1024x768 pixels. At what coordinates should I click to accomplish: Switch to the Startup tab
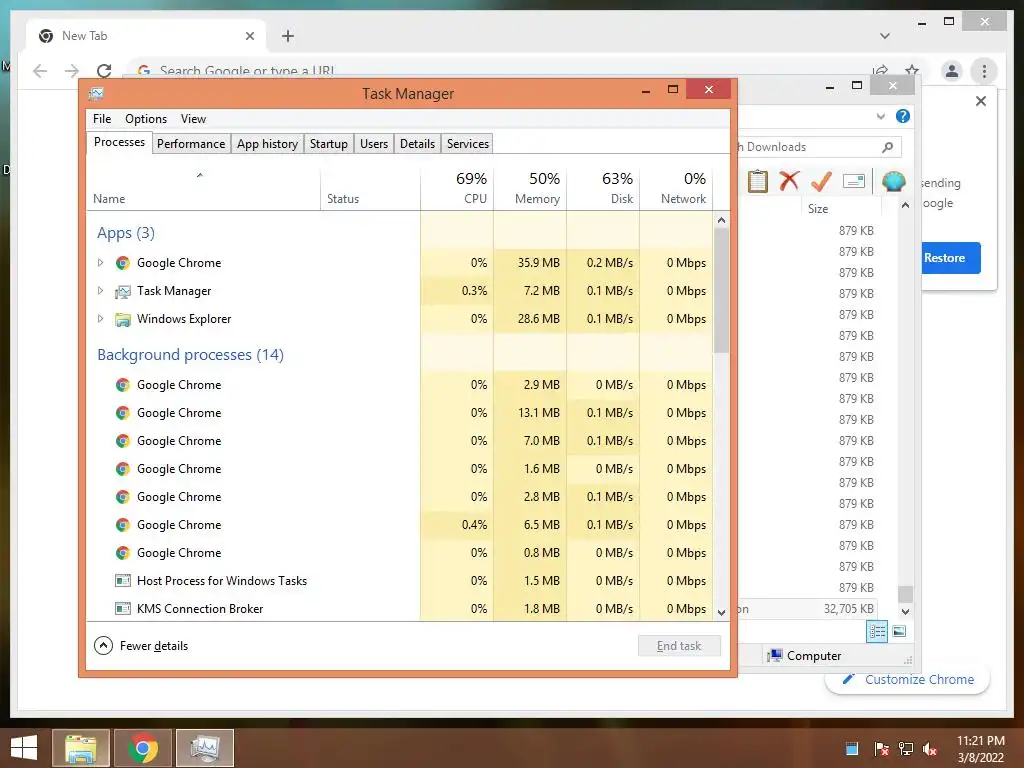pos(328,144)
